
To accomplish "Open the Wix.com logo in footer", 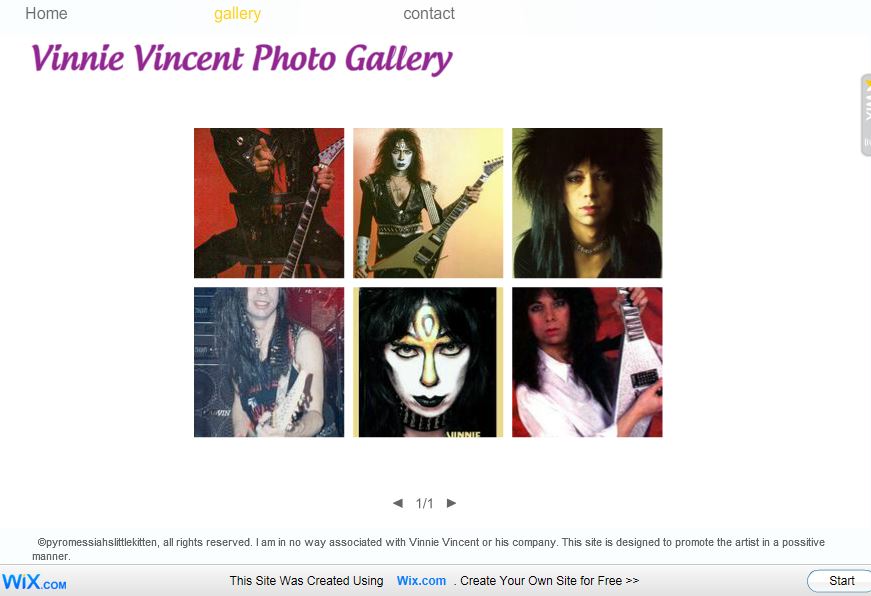I will point(34,582).
